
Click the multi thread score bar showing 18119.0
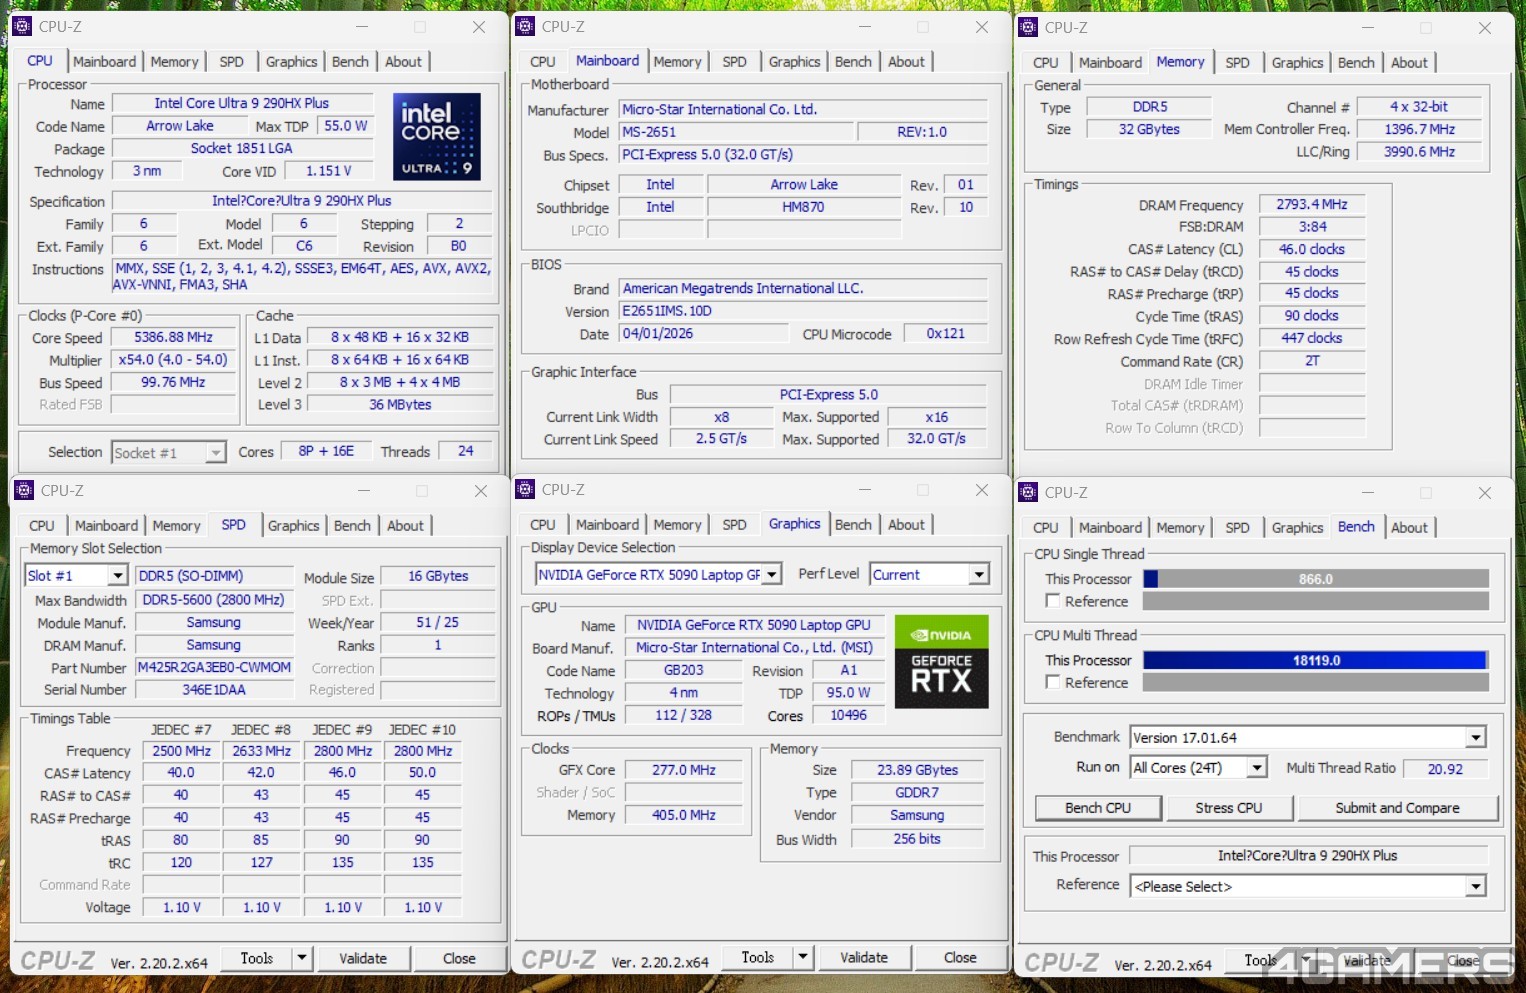(1316, 660)
